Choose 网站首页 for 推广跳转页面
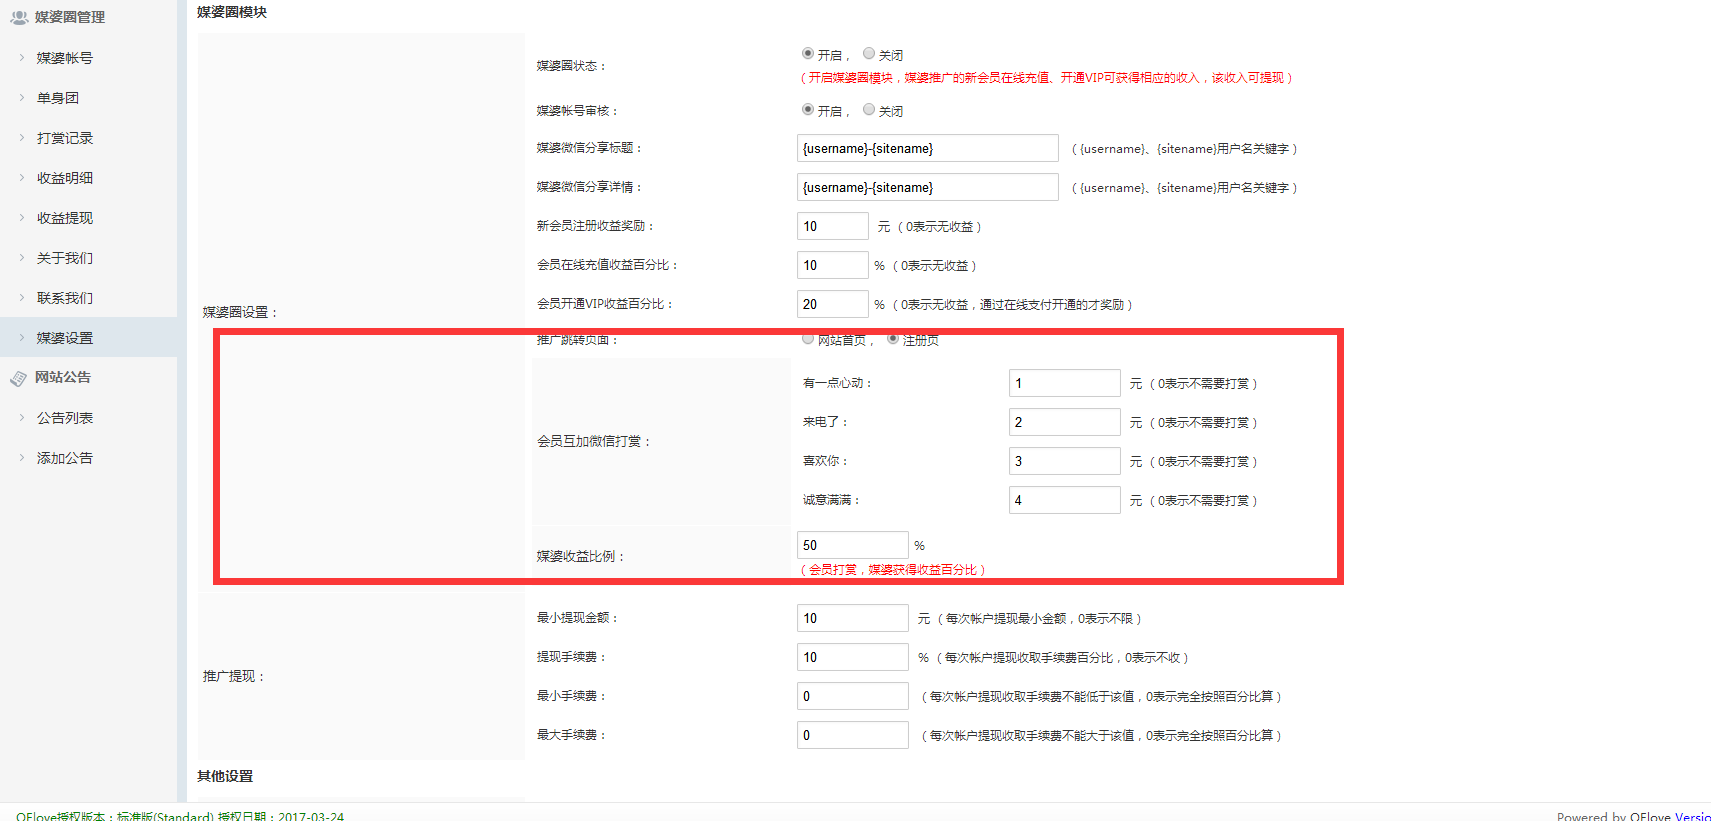The height and width of the screenshot is (821, 1711). [x=808, y=338]
